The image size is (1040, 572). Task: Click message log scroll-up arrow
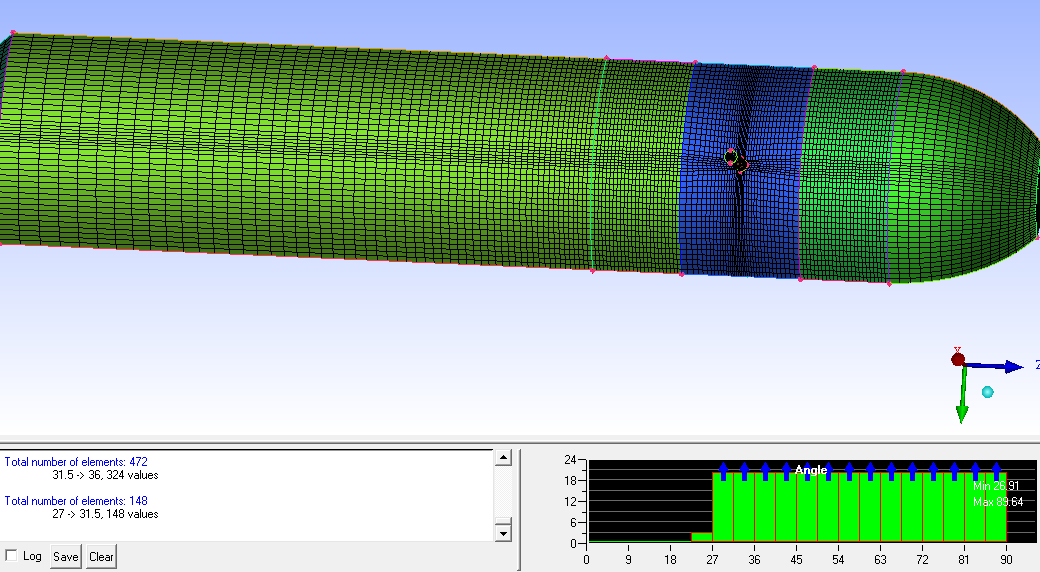tap(503, 458)
